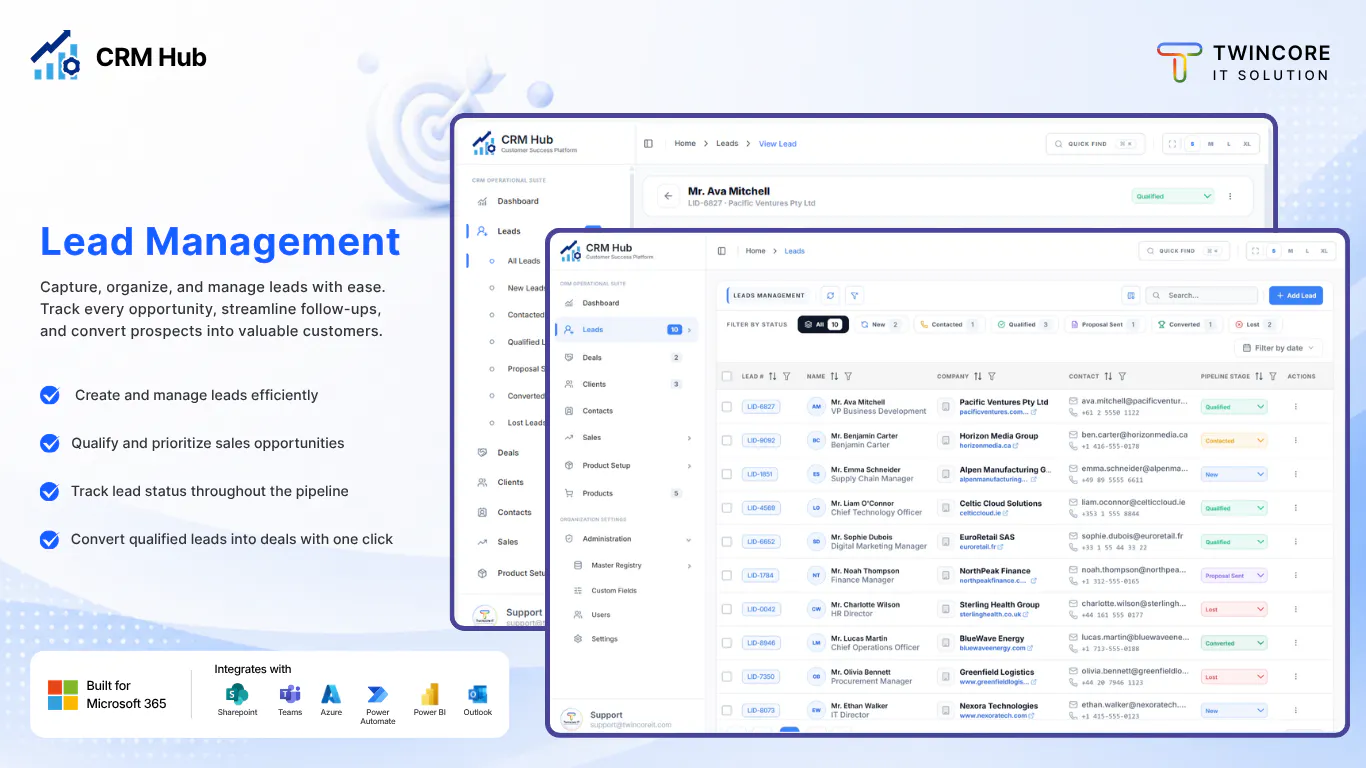The height and width of the screenshot is (768, 1366).
Task: Expand Sales menu in front sidebar
Action: pyautogui.click(x=689, y=438)
